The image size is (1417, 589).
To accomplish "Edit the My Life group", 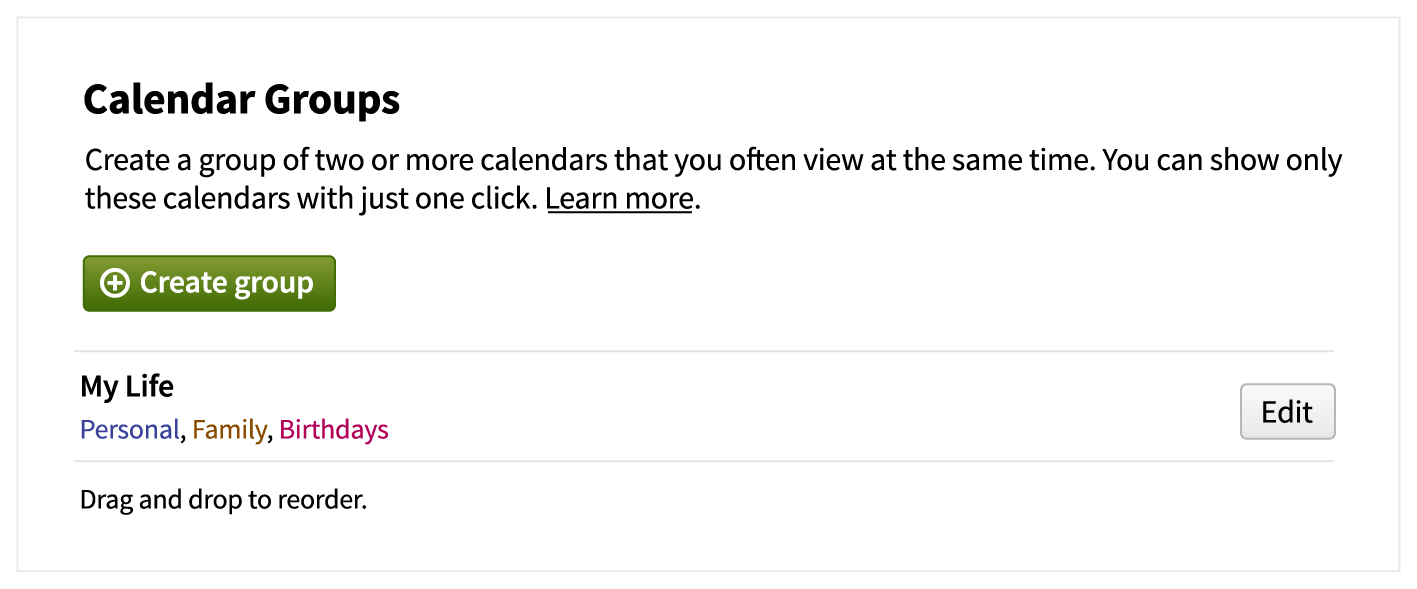I will tap(1287, 411).
